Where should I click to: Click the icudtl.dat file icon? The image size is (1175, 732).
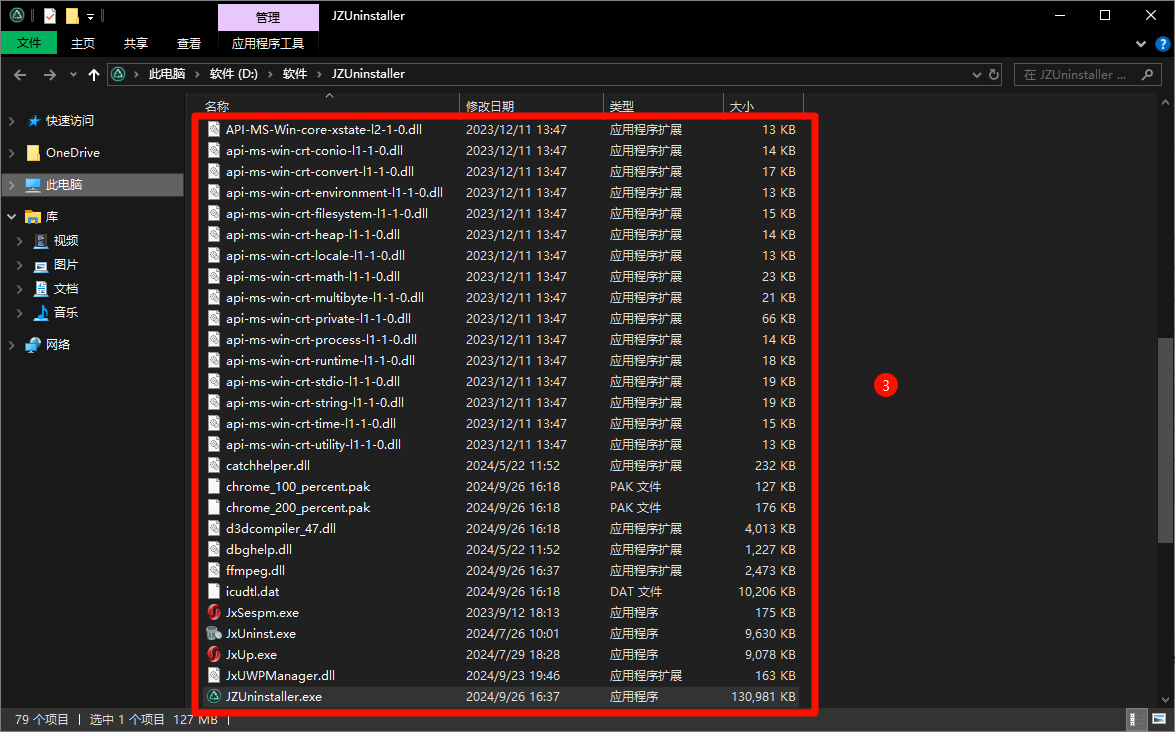pos(214,591)
